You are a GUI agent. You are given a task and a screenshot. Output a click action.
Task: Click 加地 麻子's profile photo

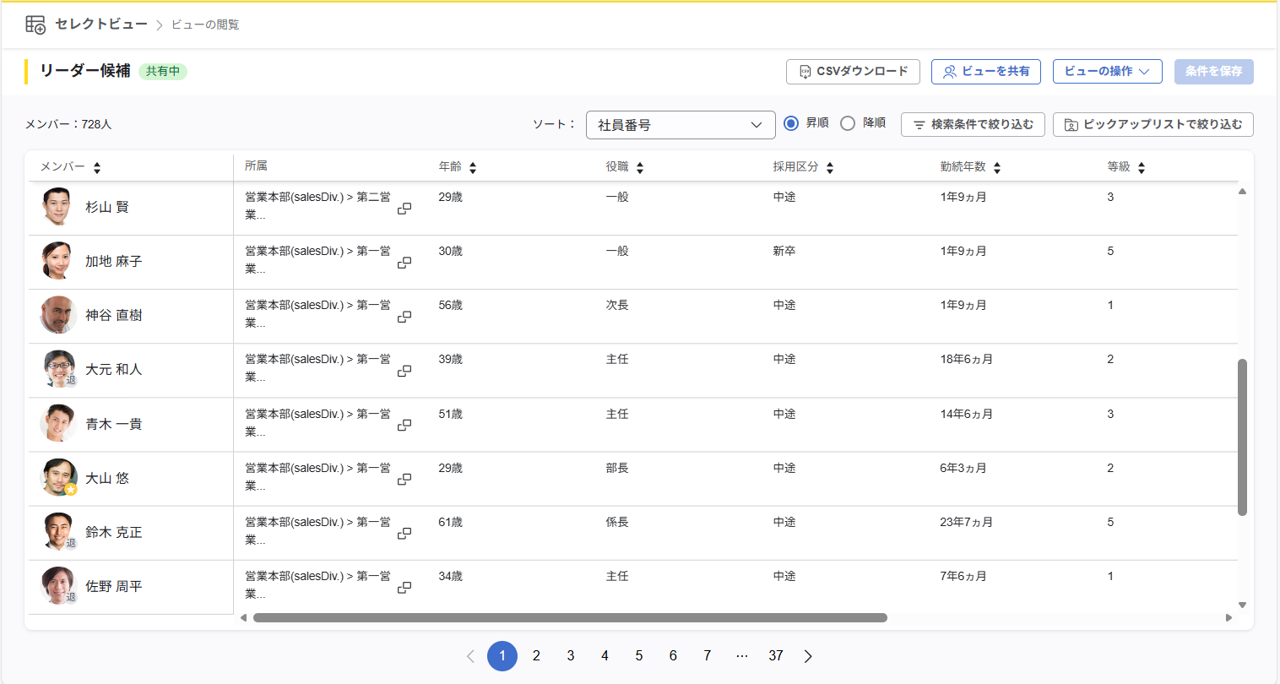coord(58,261)
